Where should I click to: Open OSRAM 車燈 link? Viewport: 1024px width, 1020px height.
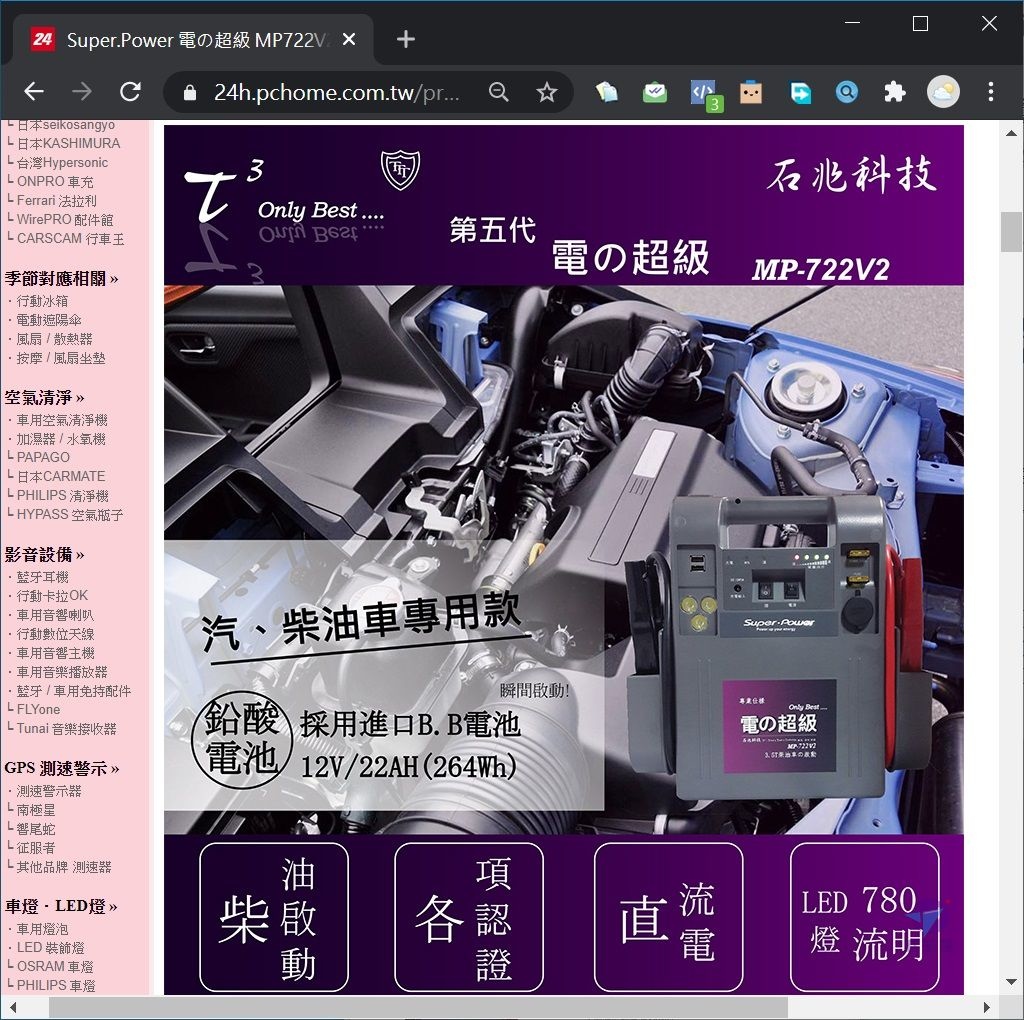point(55,966)
